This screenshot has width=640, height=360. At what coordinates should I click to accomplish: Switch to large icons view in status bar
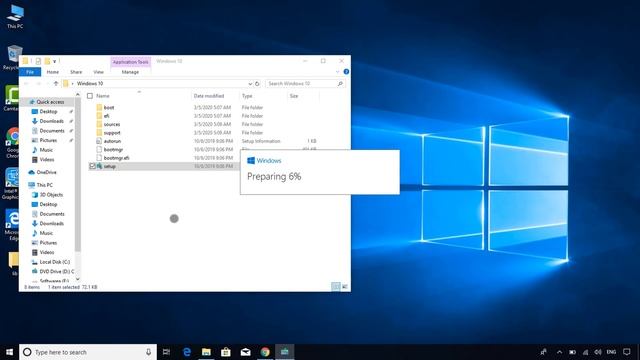point(344,287)
